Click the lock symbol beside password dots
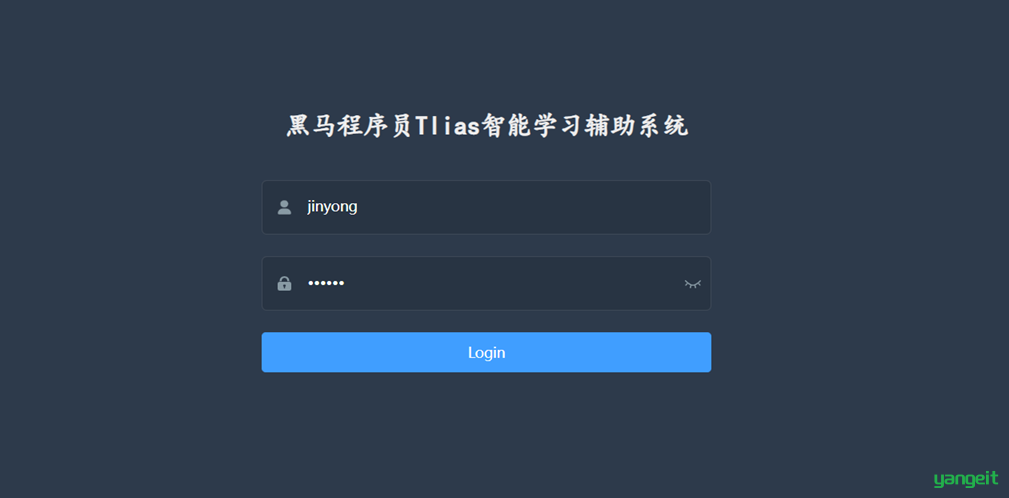1009x498 pixels. pos(284,283)
